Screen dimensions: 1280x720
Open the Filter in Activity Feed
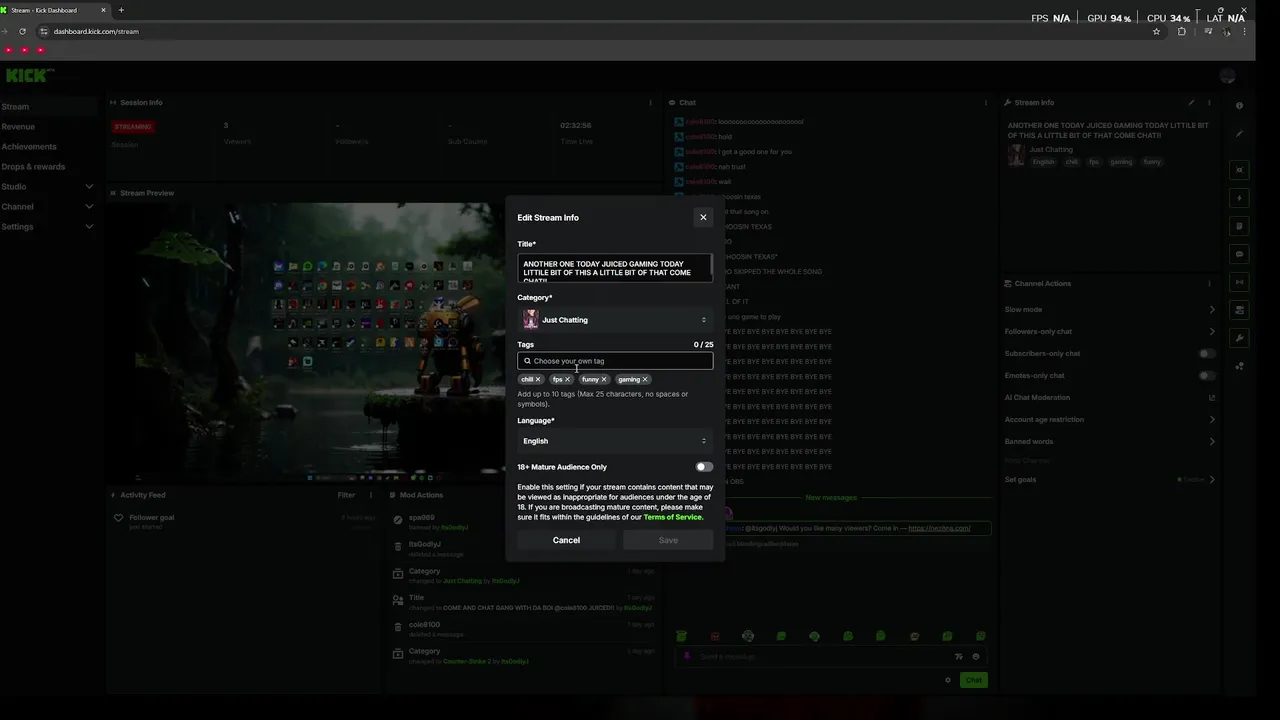346,495
